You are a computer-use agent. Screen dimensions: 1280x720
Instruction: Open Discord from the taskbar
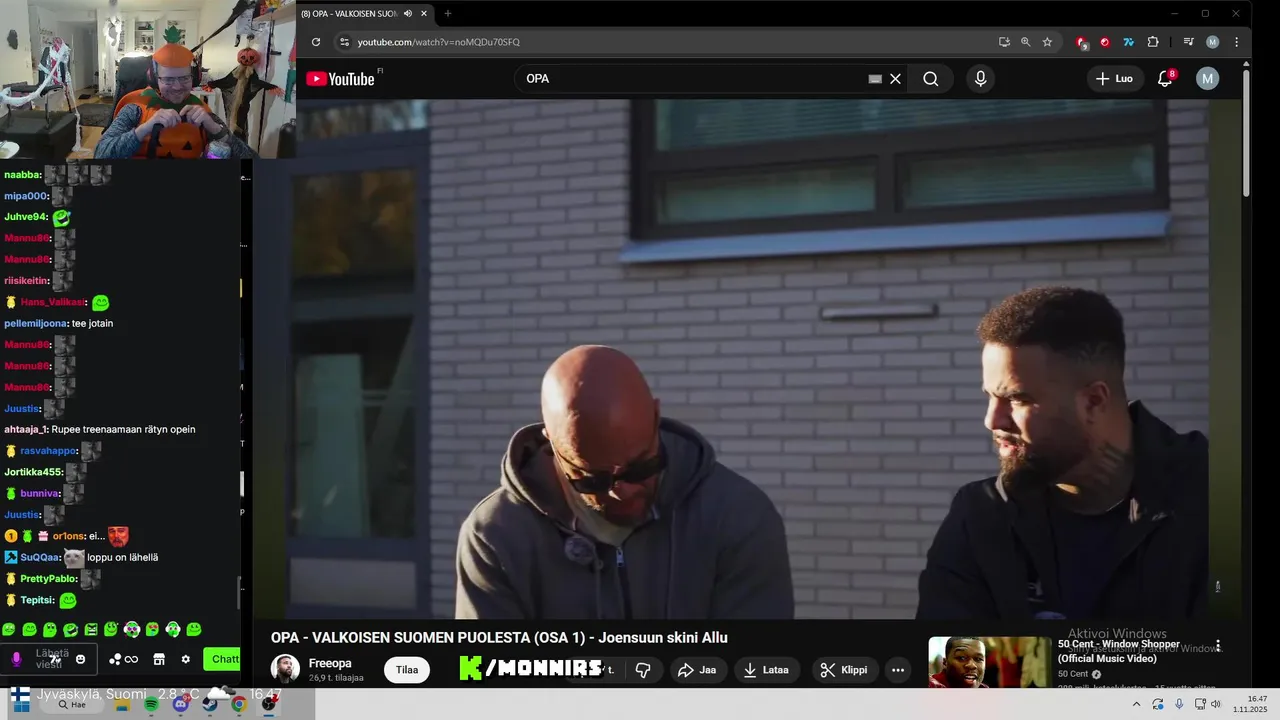(180, 704)
